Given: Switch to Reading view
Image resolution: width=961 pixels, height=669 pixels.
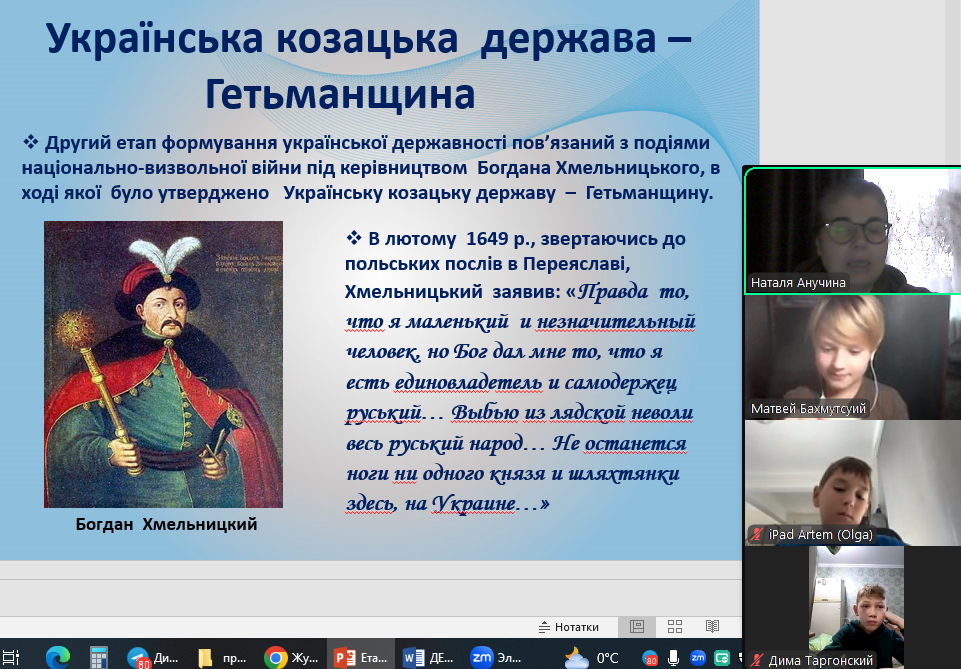Looking at the screenshot, I should point(712,627).
